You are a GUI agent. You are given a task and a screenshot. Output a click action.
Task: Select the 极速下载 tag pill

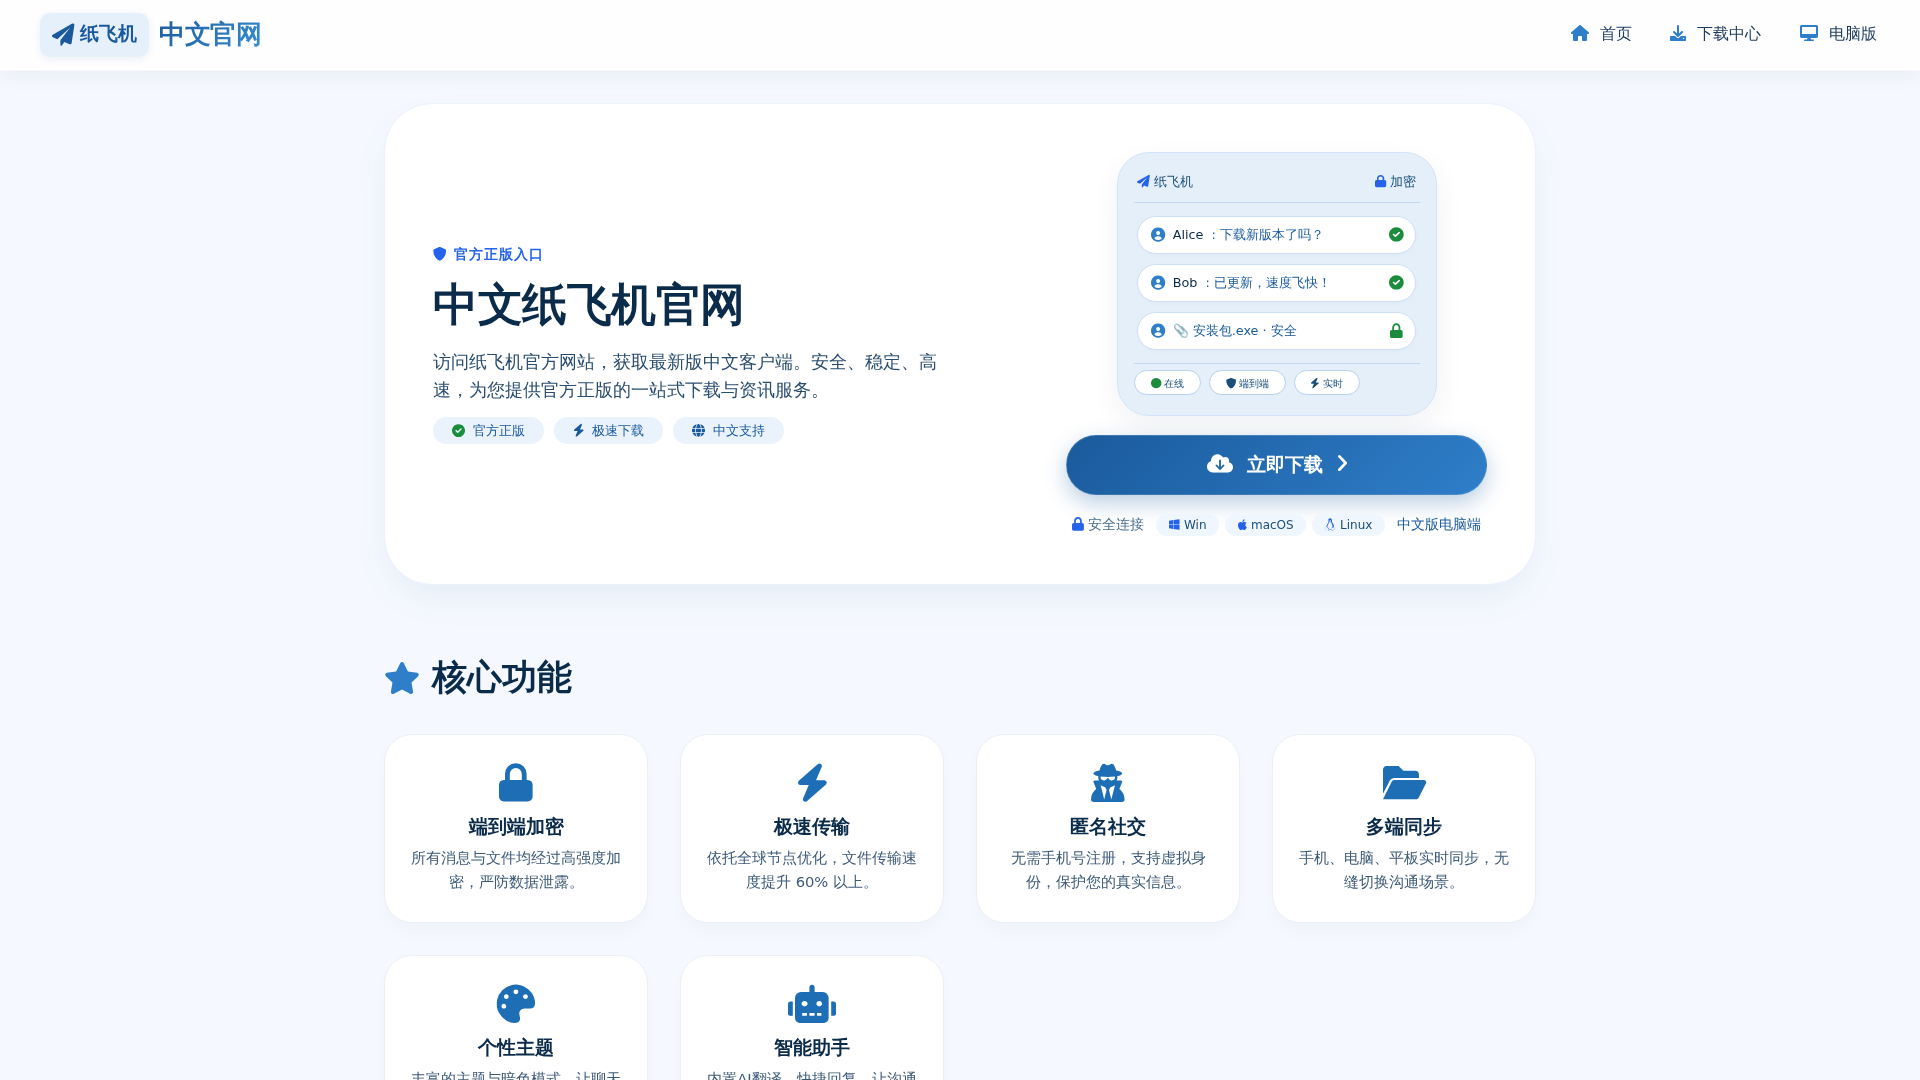click(x=608, y=431)
